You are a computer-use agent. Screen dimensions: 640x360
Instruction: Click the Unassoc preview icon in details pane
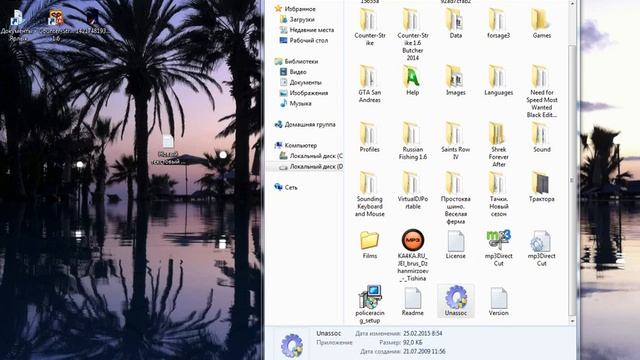coord(292,346)
